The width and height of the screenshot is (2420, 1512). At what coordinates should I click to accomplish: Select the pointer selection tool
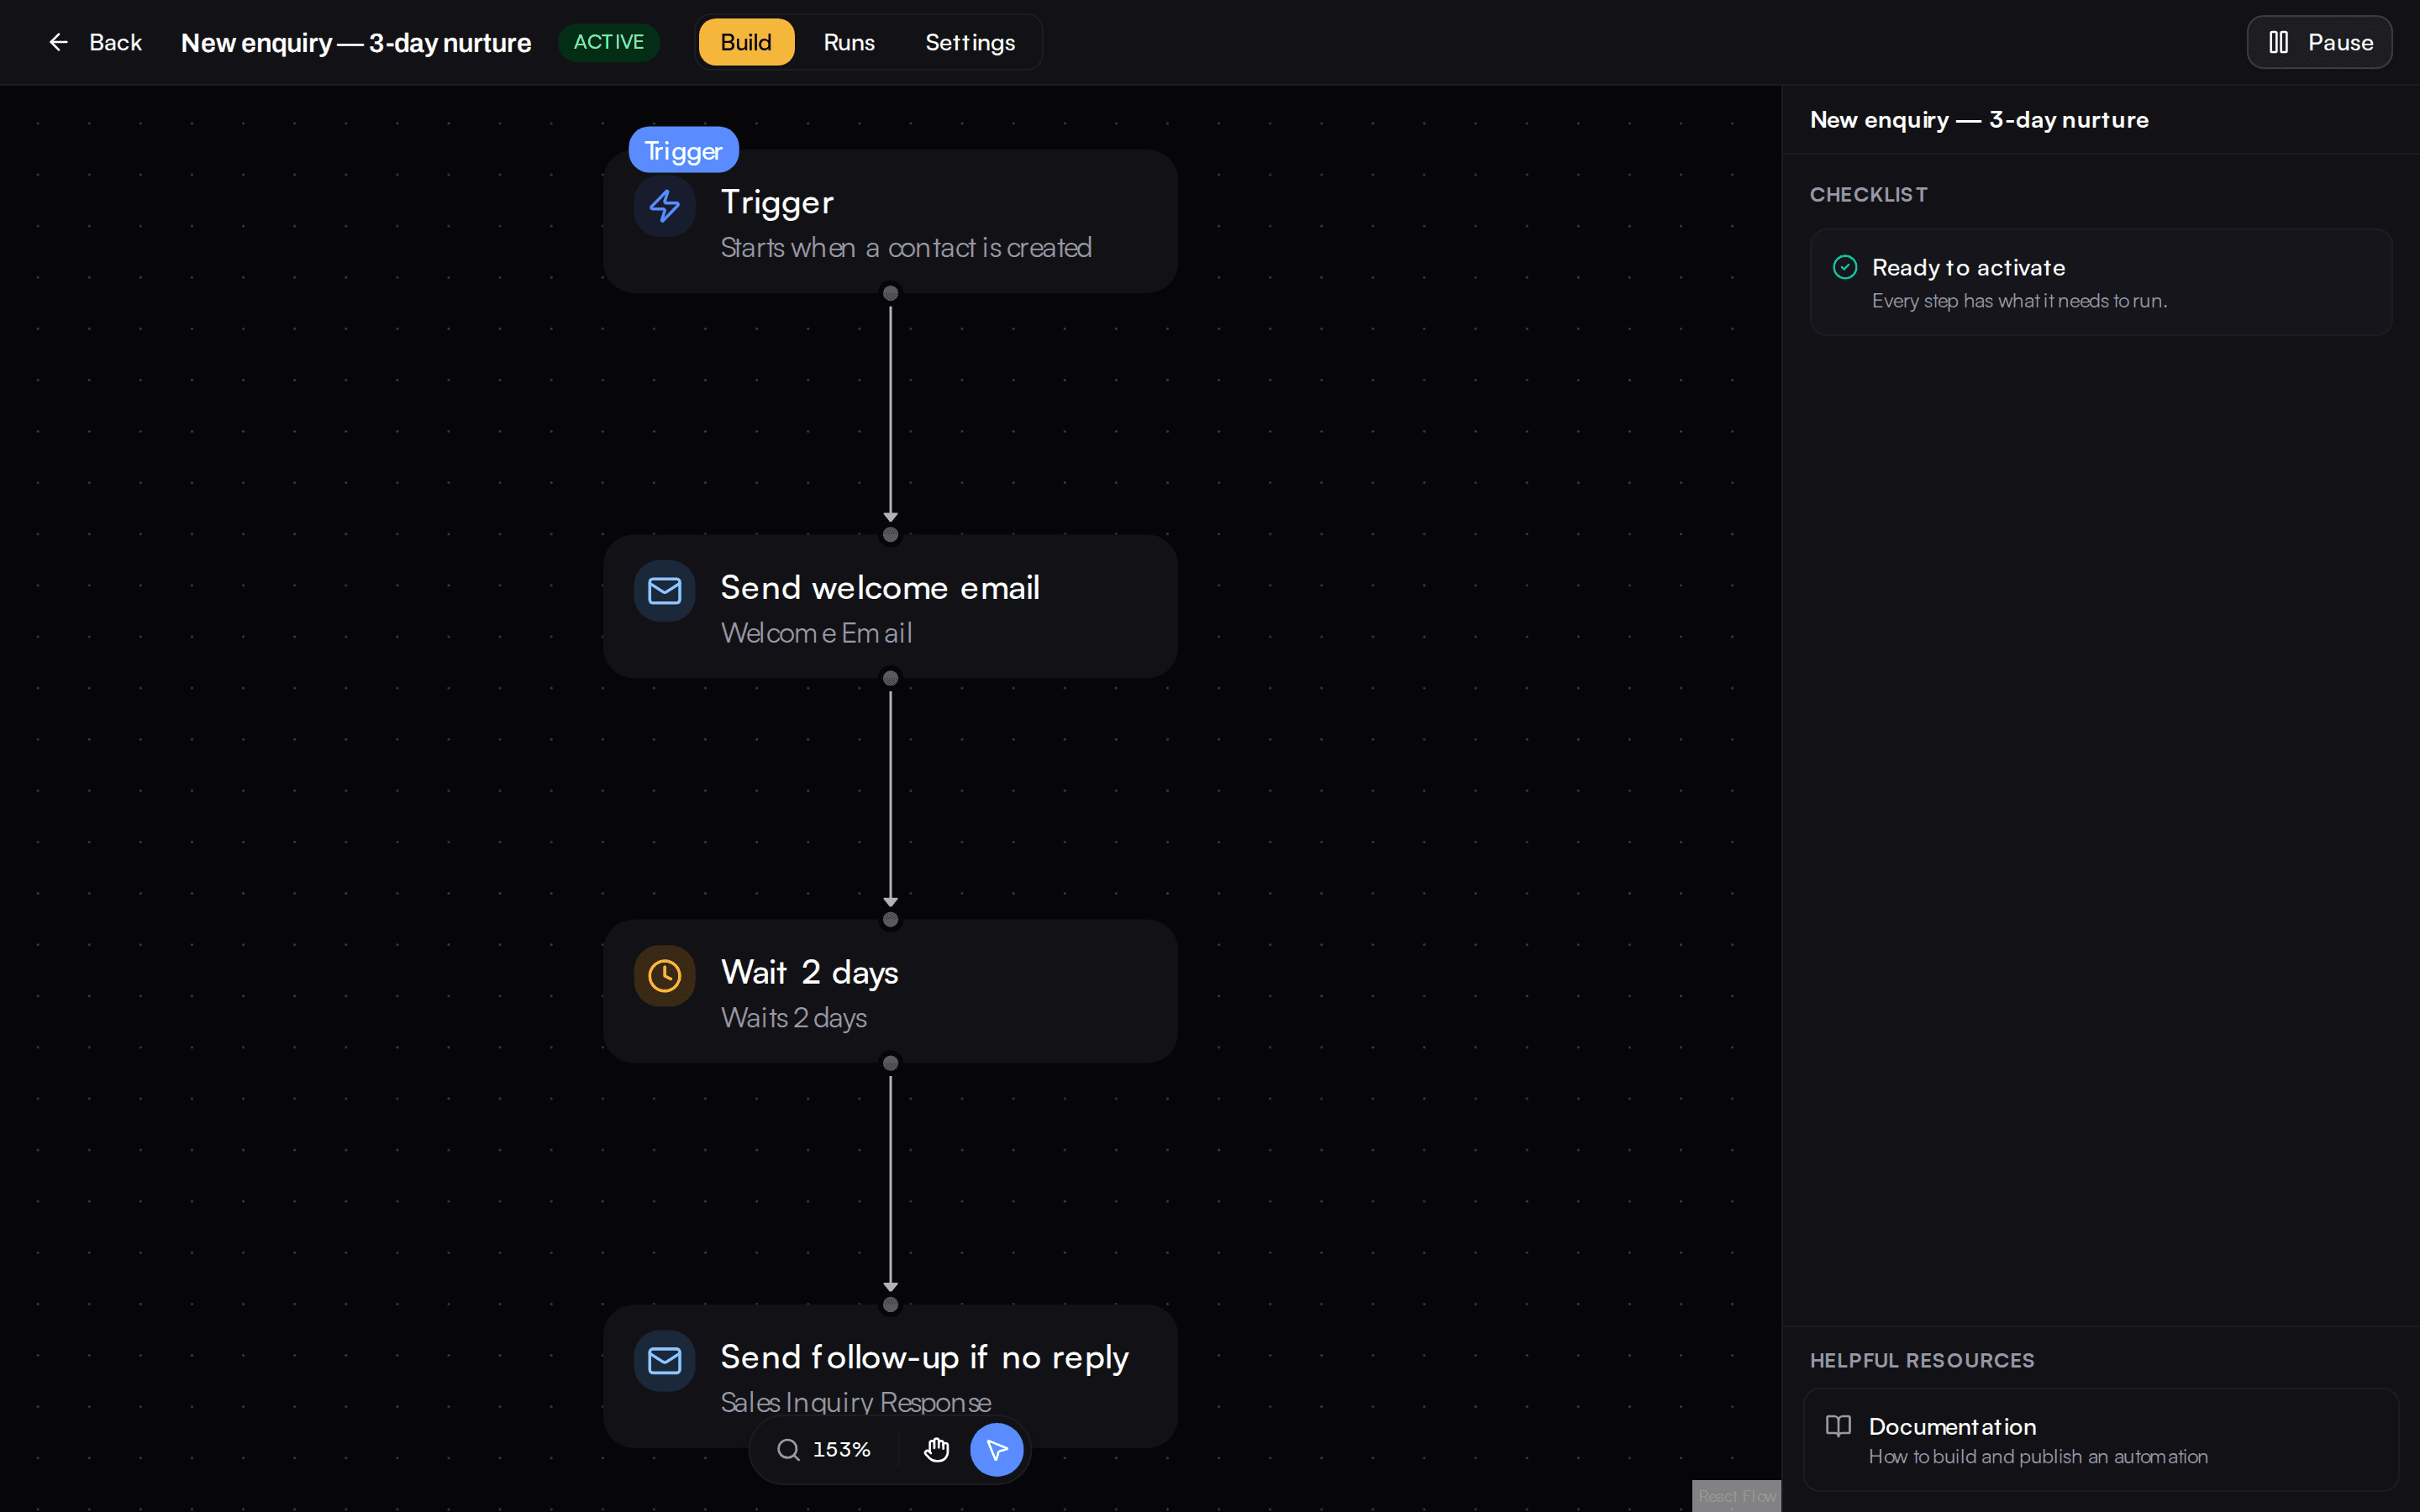click(x=996, y=1449)
